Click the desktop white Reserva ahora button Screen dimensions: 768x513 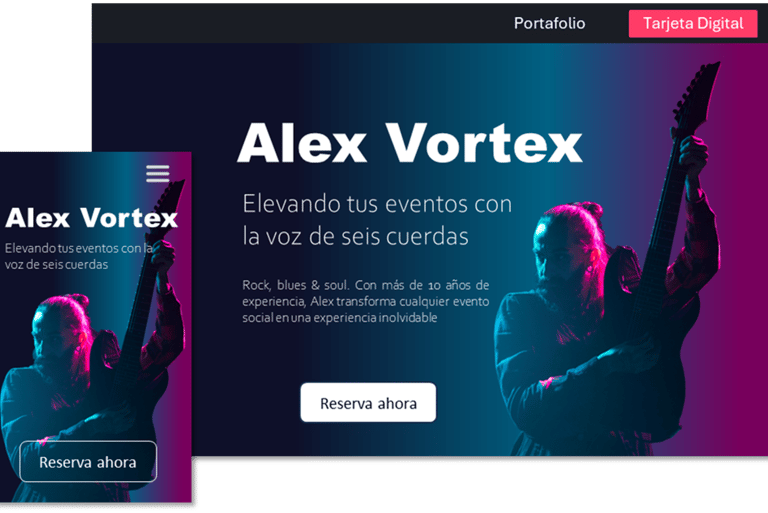coord(368,402)
